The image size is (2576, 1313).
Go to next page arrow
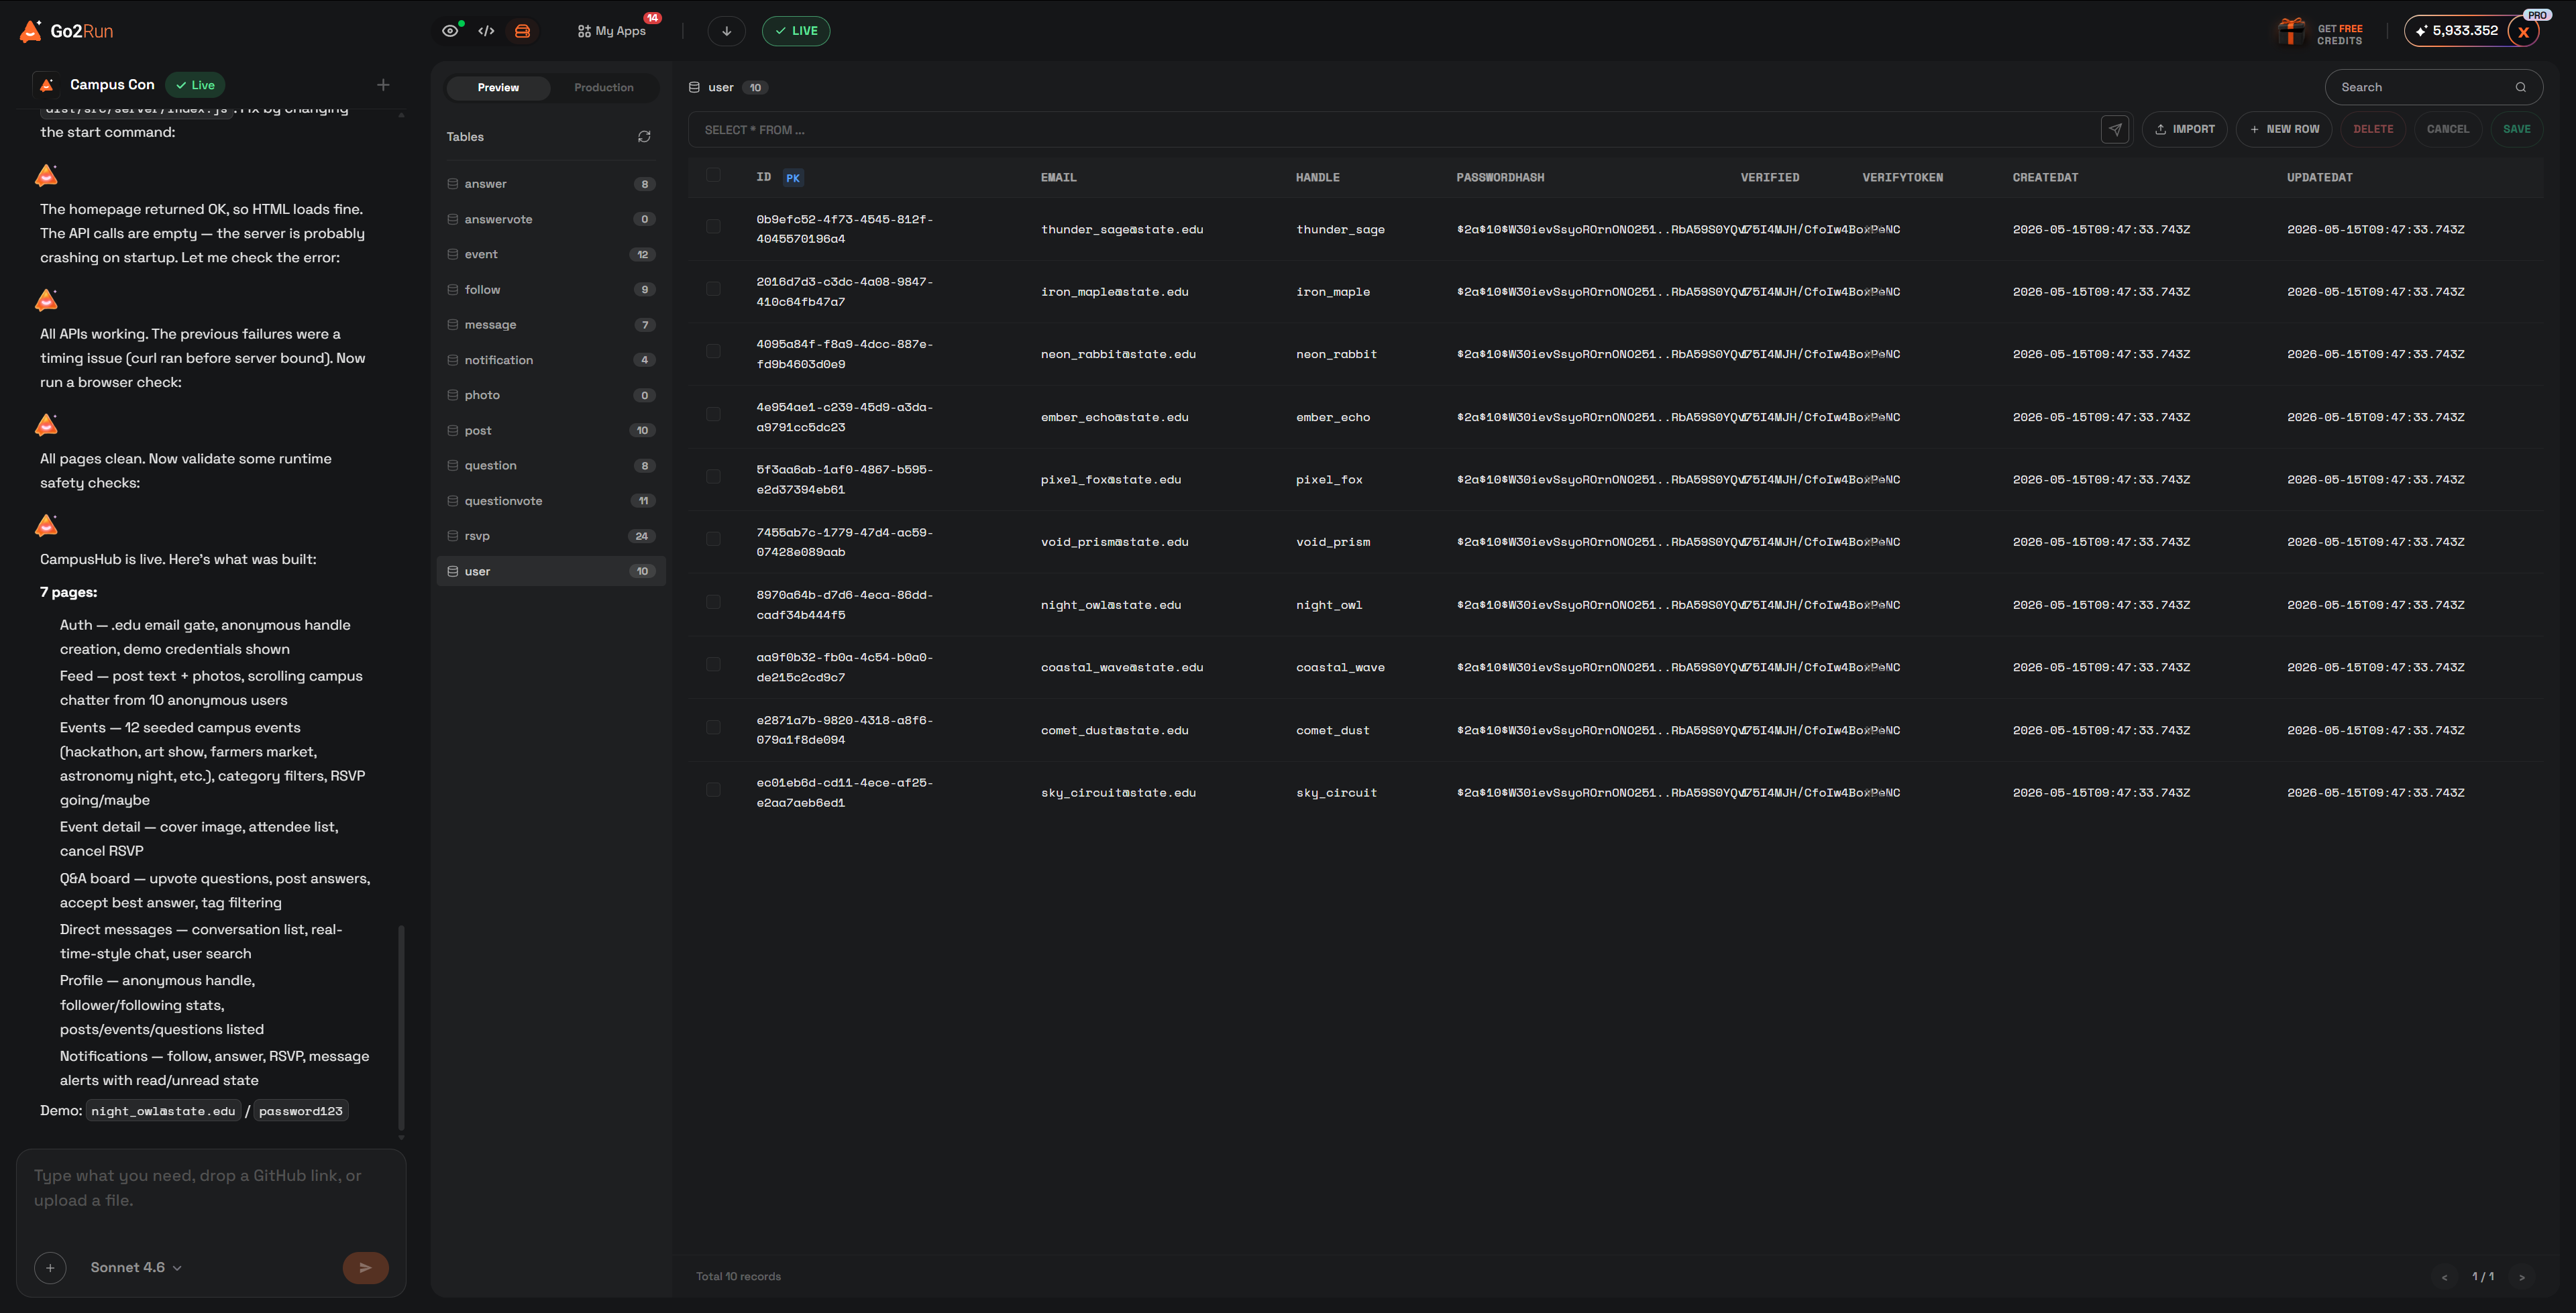(x=2521, y=1277)
